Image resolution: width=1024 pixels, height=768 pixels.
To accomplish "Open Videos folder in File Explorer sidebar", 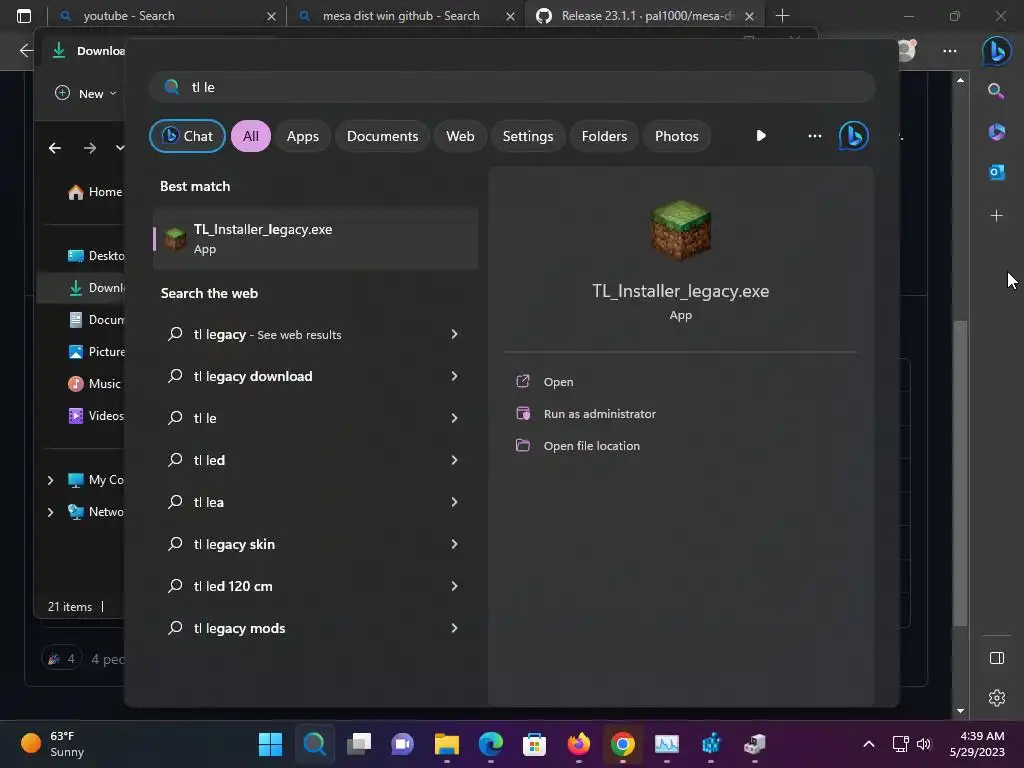I will [96, 416].
